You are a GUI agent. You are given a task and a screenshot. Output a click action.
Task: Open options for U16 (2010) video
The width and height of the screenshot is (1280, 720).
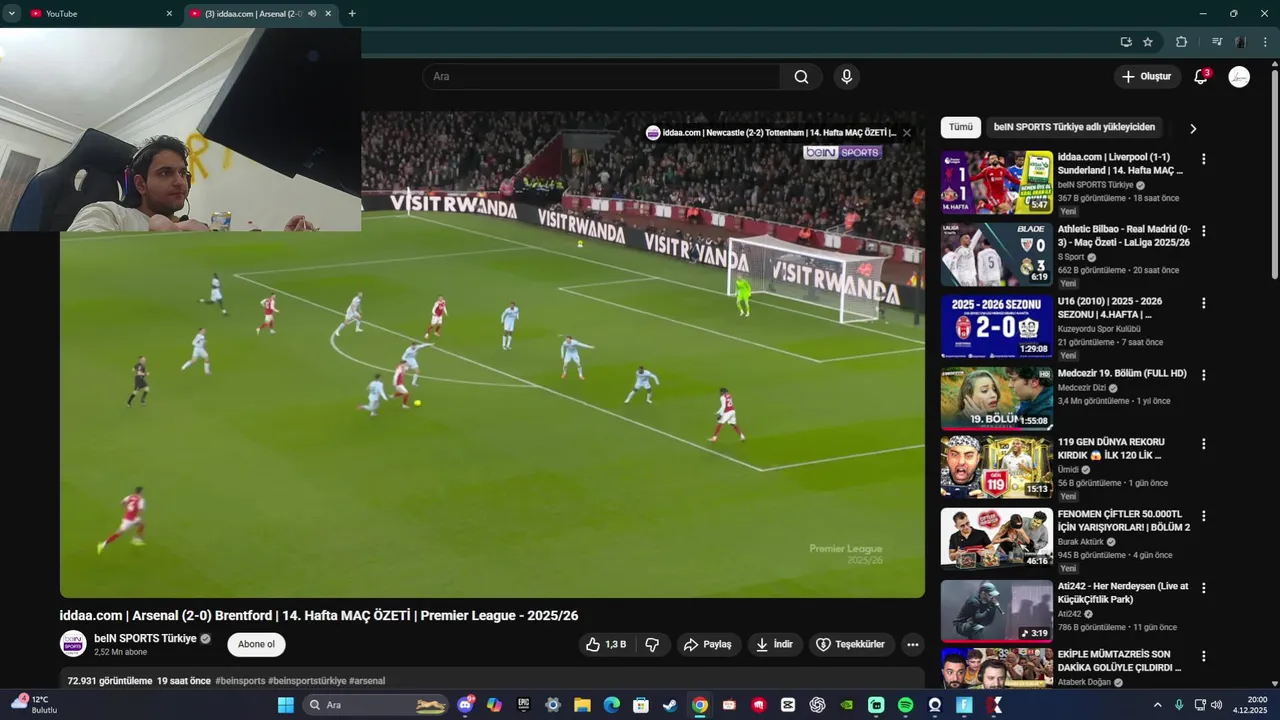pos(1204,303)
